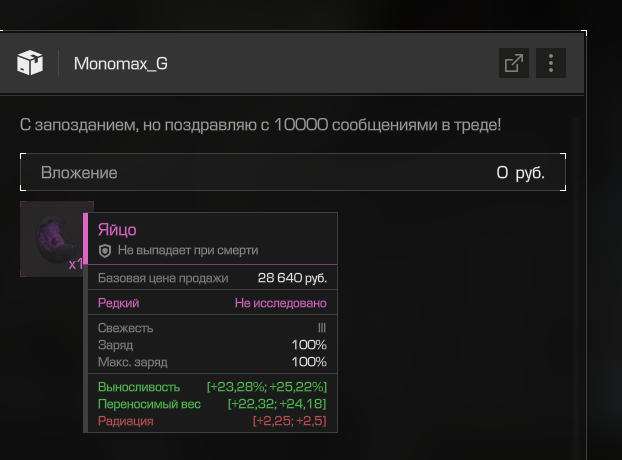Click the Базовая цена продажи row
Viewport: 622px width, 460px height.
tap(212, 278)
